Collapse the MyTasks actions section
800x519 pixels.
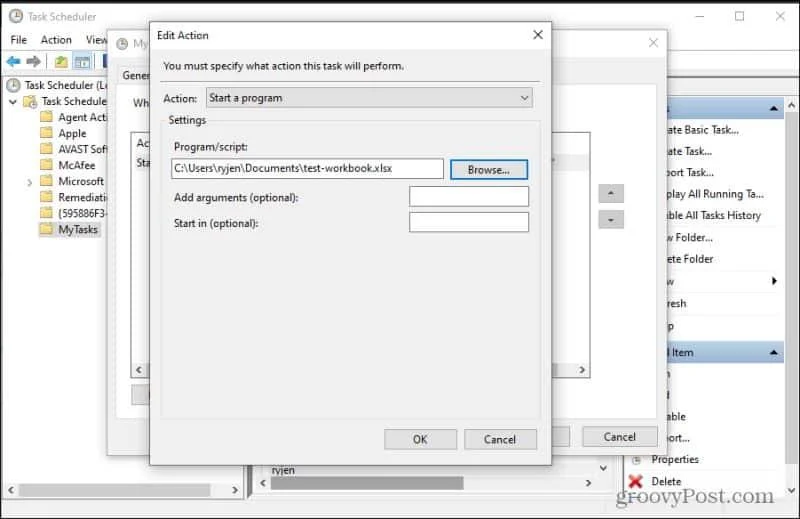pos(773,108)
